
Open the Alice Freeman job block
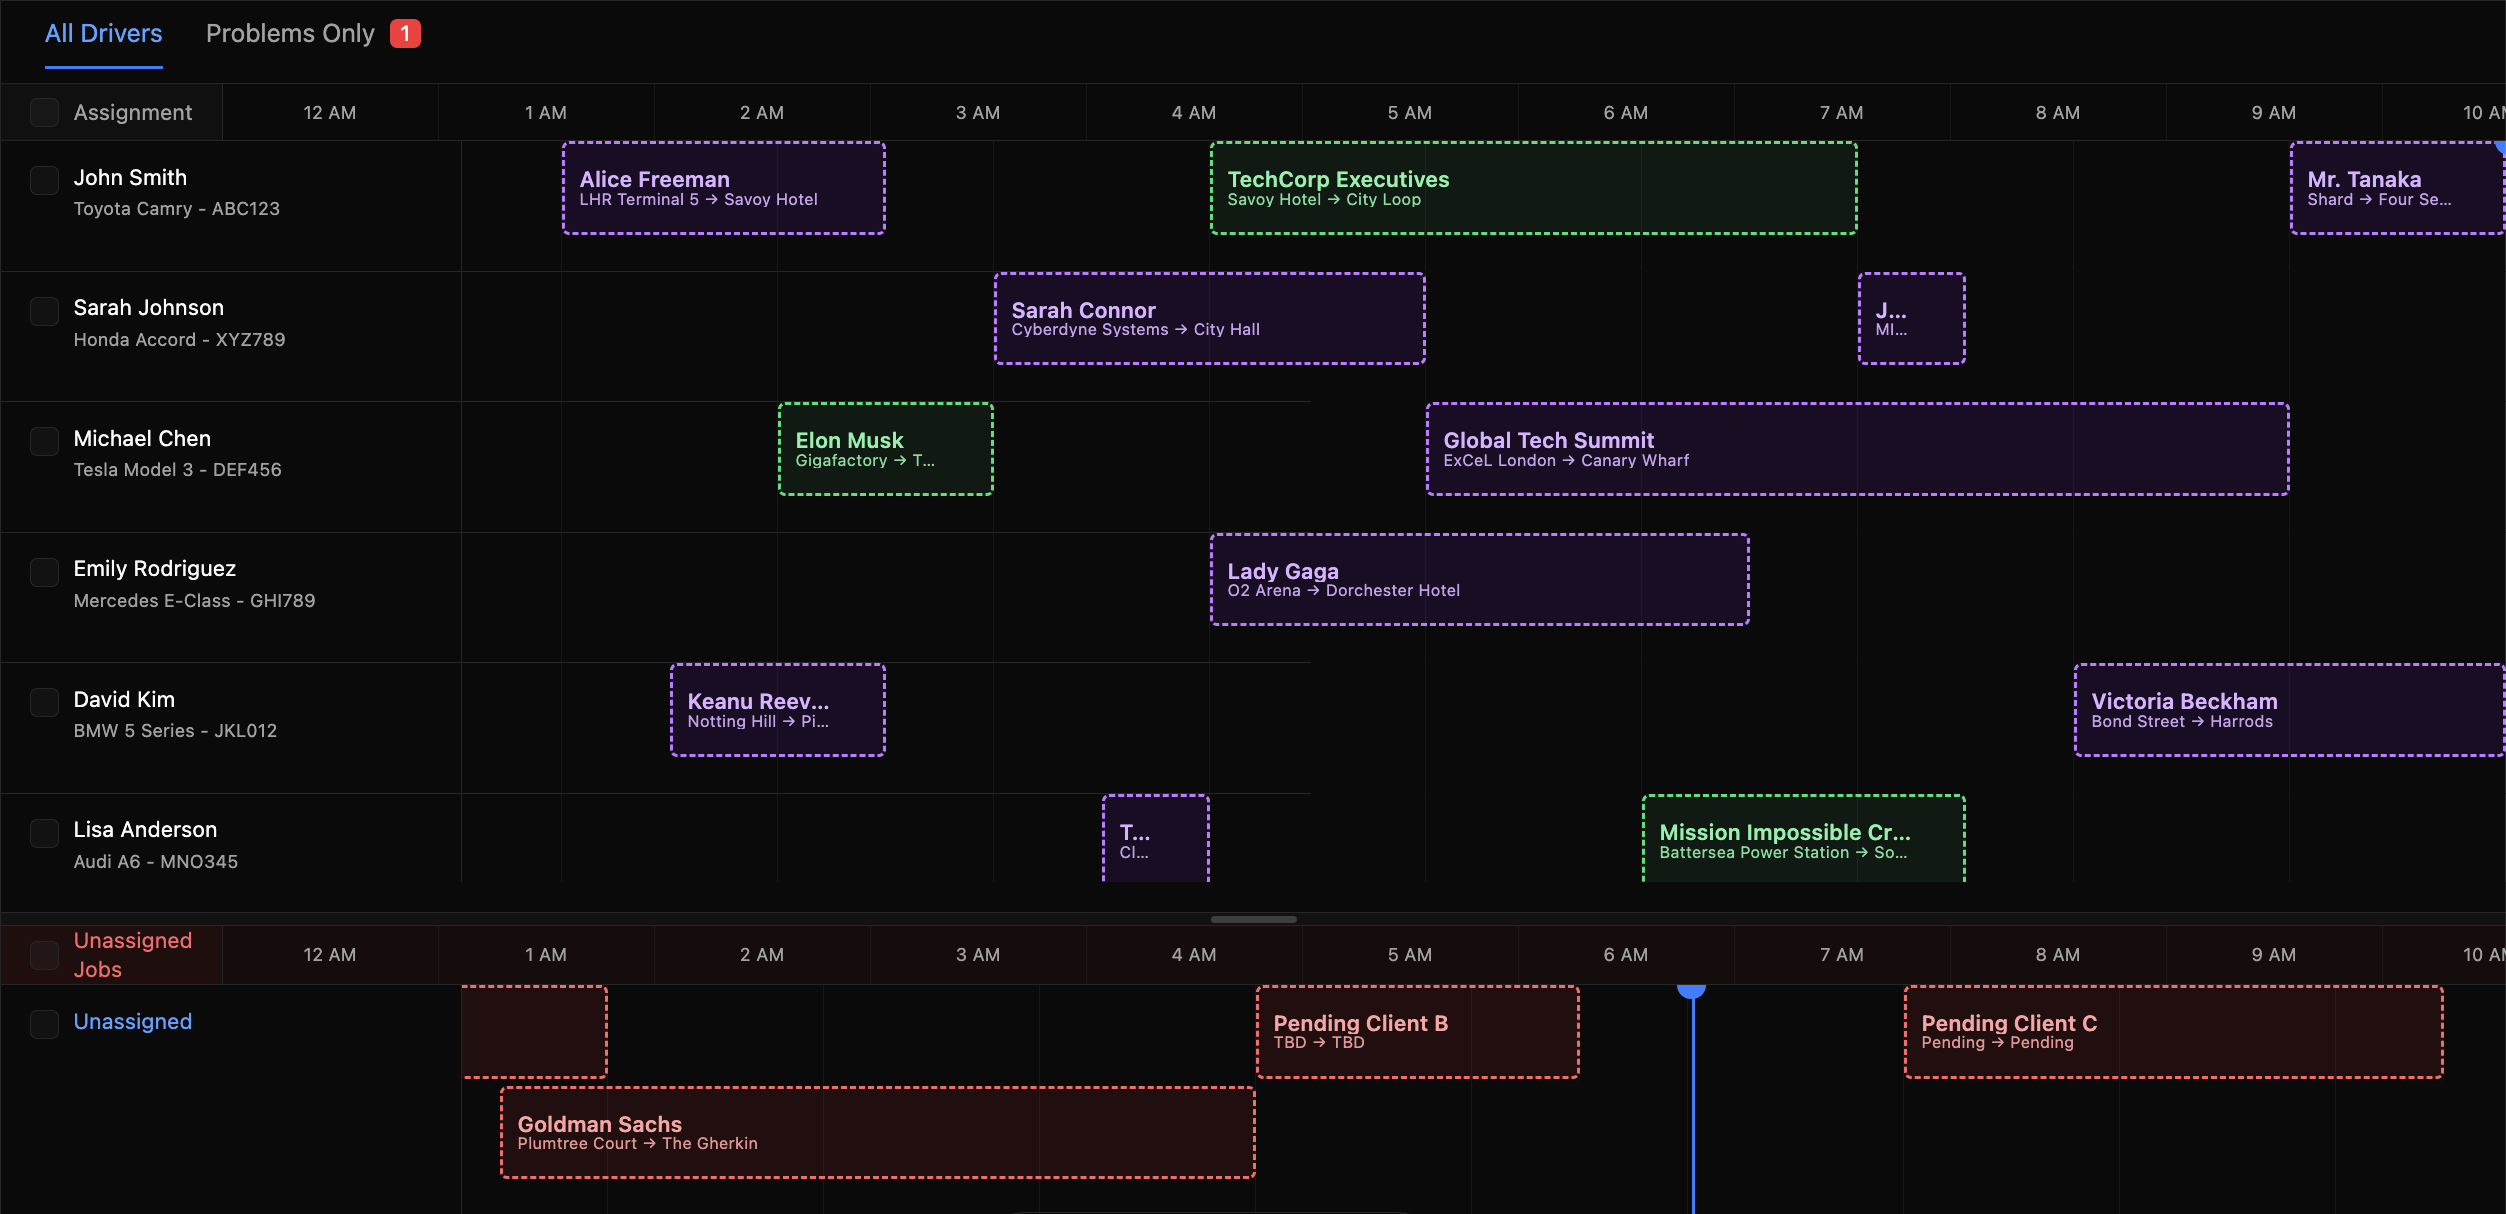723,189
